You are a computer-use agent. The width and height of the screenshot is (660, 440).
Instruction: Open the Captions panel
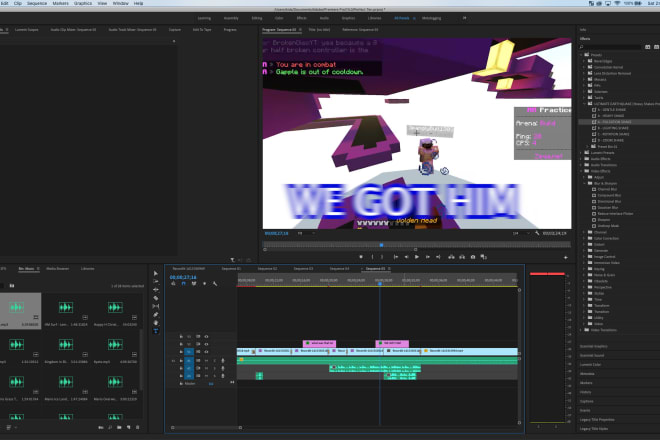(x=586, y=401)
